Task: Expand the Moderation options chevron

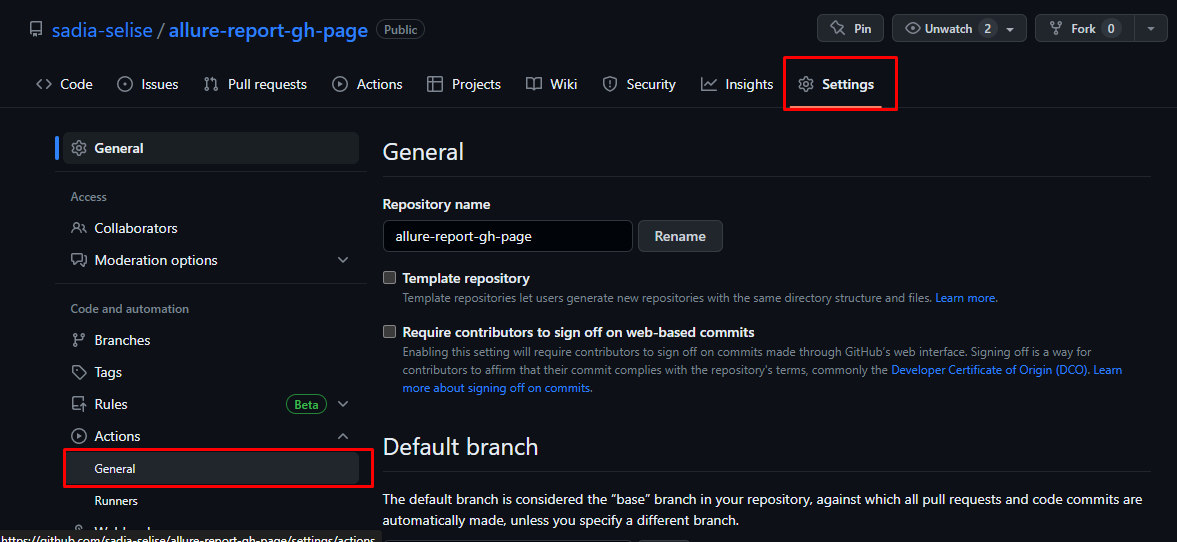Action: pos(343,260)
